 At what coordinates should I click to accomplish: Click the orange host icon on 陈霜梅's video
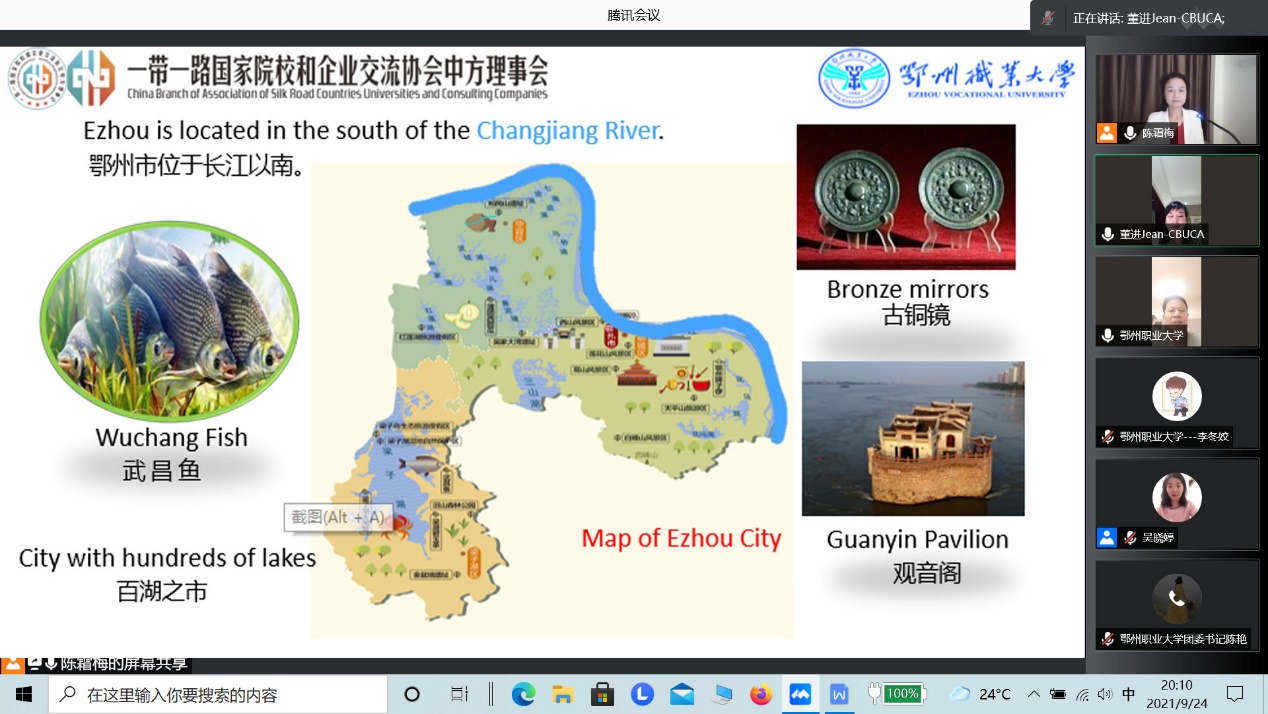click(1106, 132)
